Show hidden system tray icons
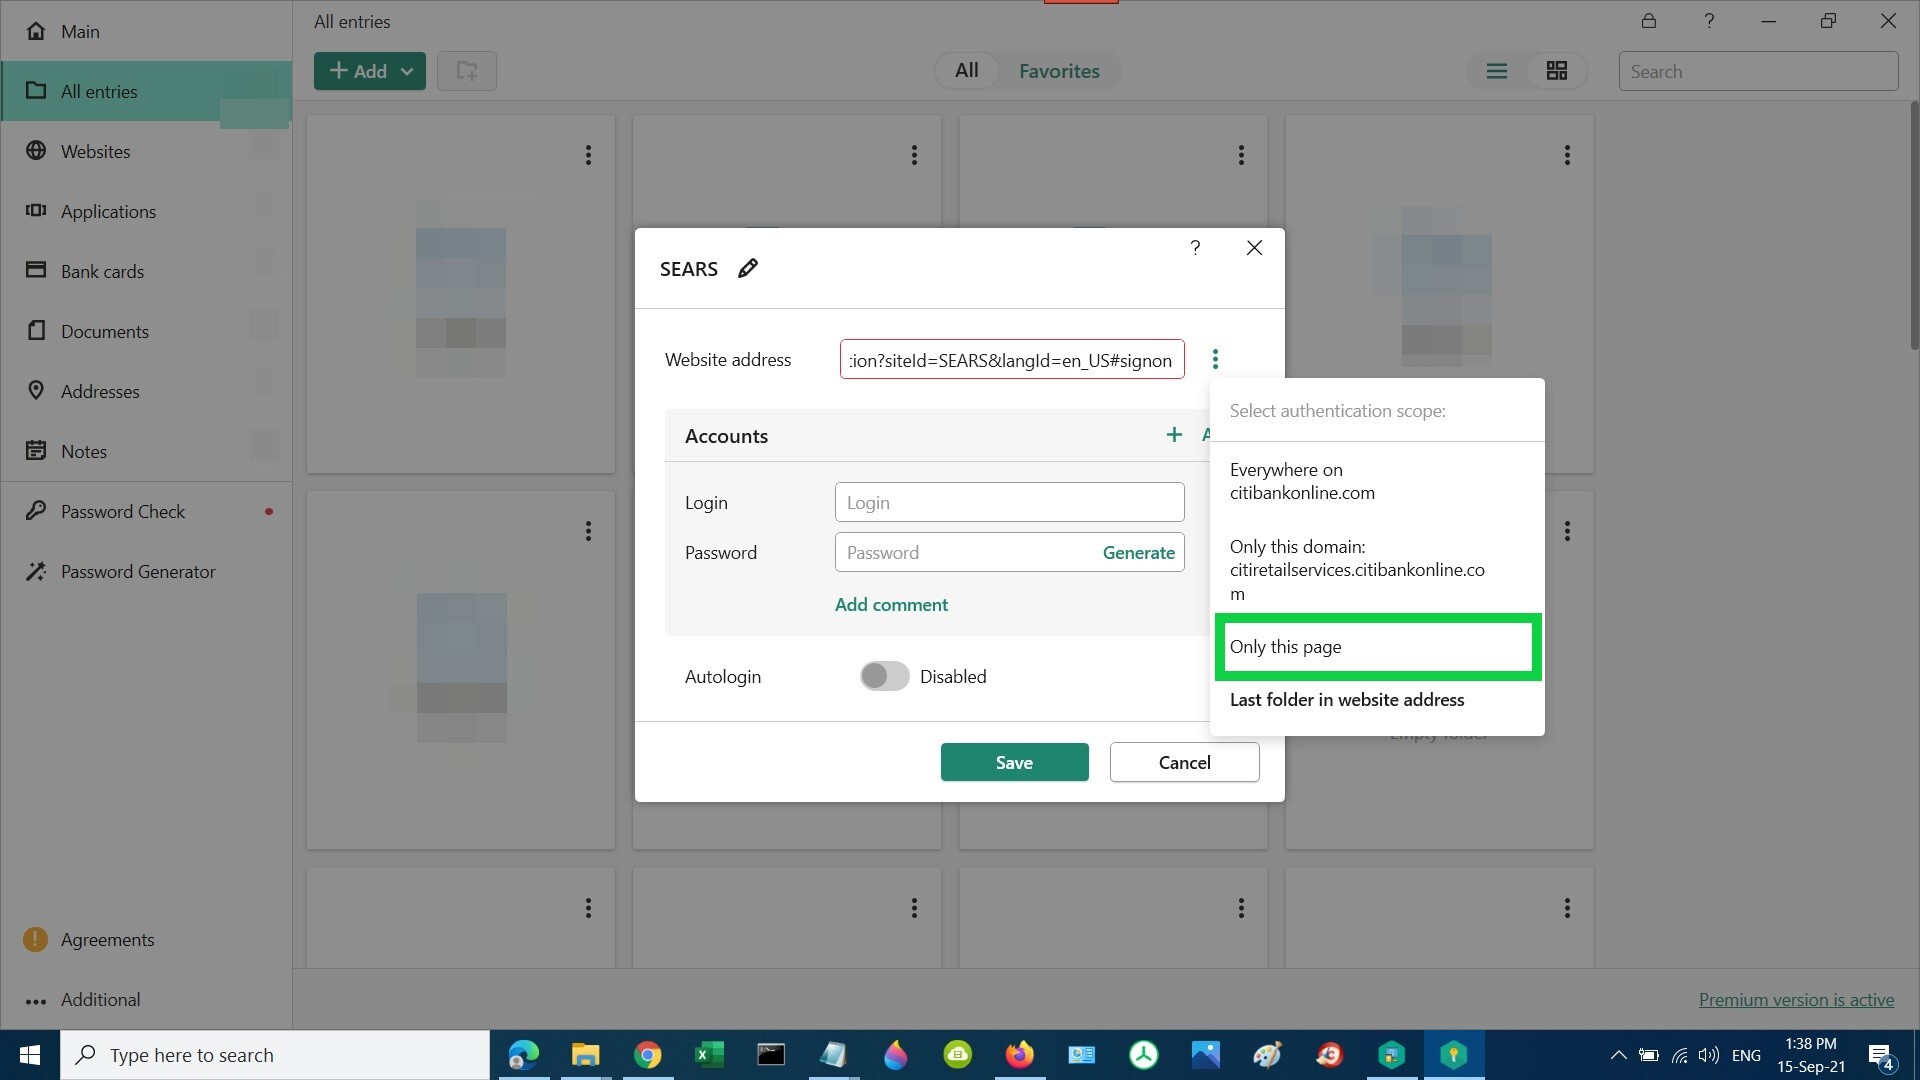This screenshot has width=1920, height=1080. point(1618,1055)
